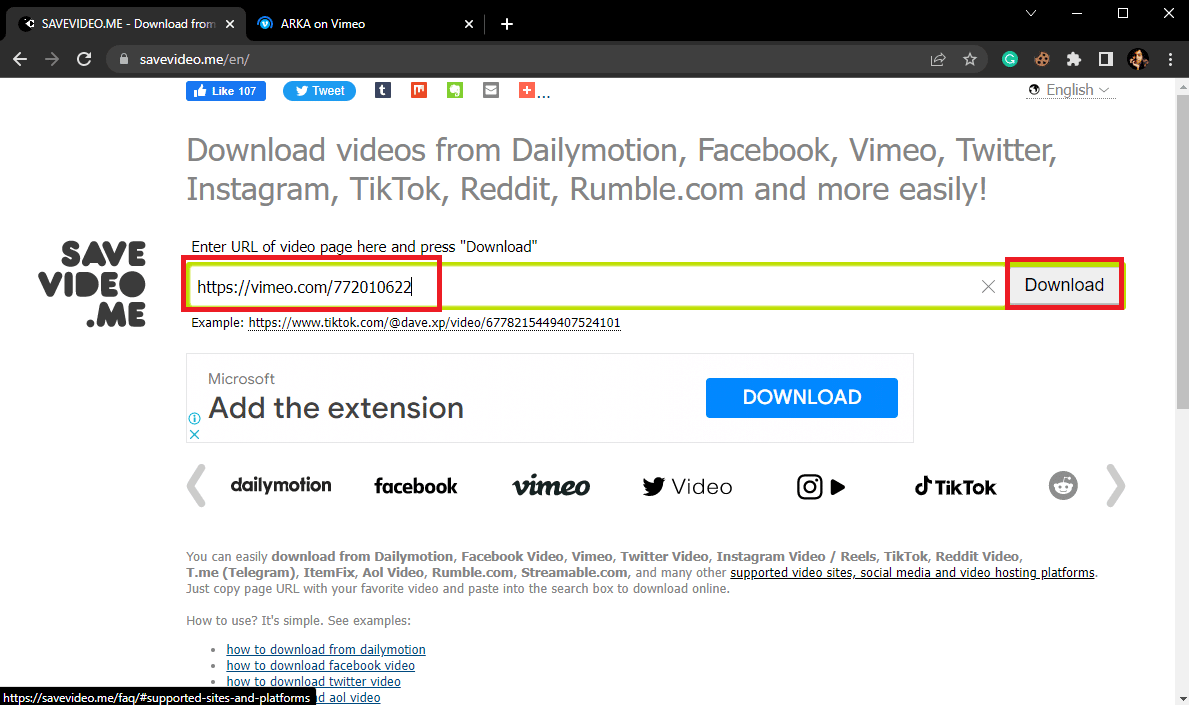Viewport: 1189px width, 705px height.
Task: Select the TikTok logo
Action: click(x=955, y=487)
